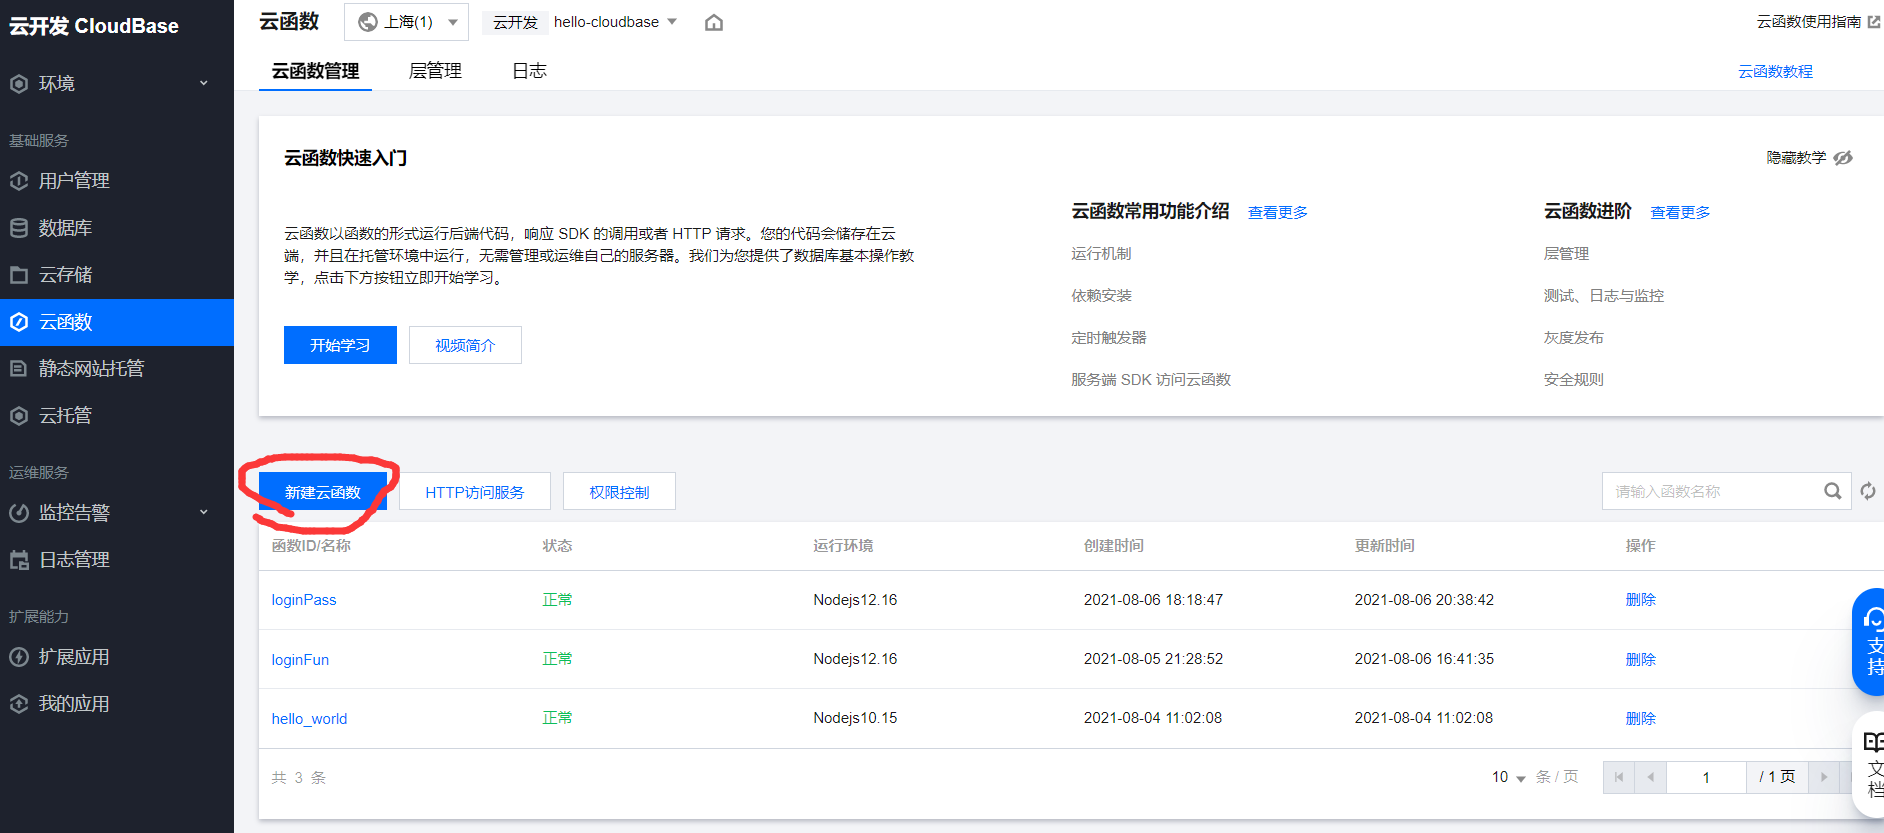Open 层管理 link under 云函数进阶
This screenshot has height=833, width=1884.
[x=1566, y=254]
